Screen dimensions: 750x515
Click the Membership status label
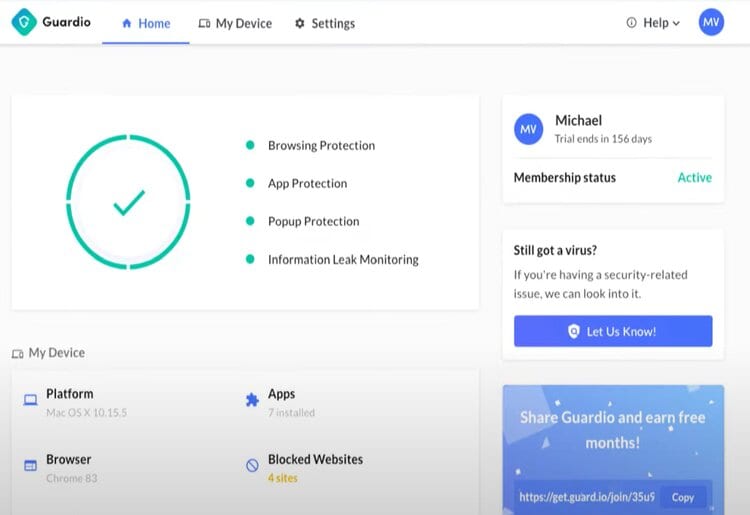coord(565,178)
